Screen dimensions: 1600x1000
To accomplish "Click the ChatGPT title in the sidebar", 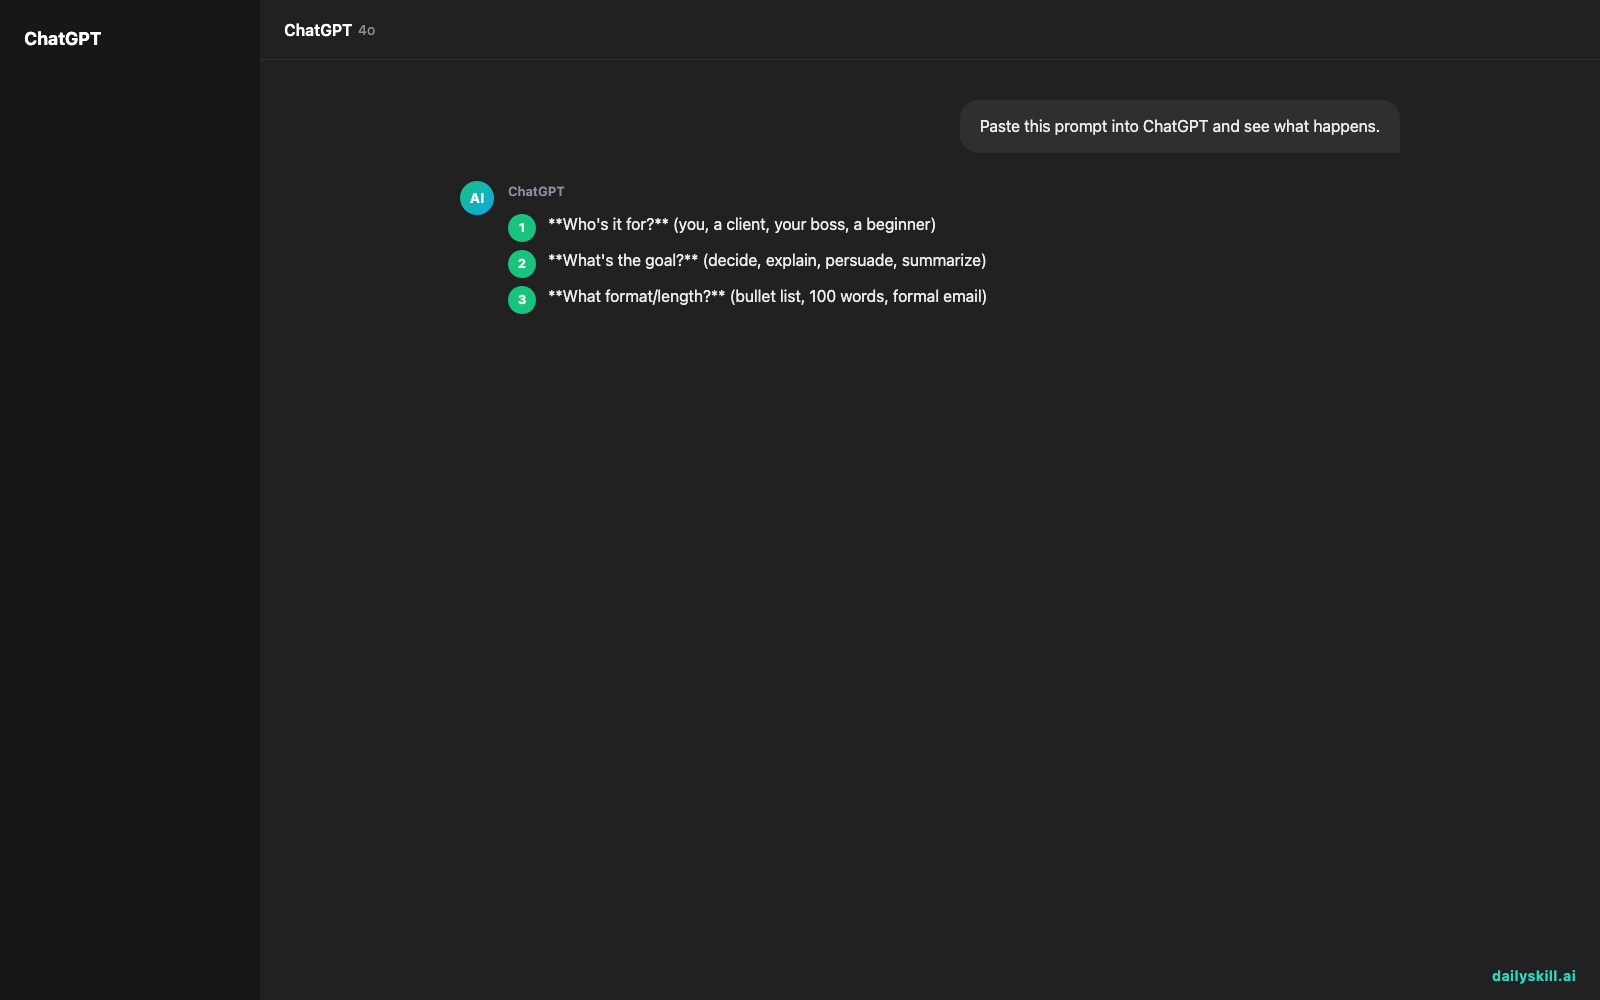I will pyautogui.click(x=62, y=39).
